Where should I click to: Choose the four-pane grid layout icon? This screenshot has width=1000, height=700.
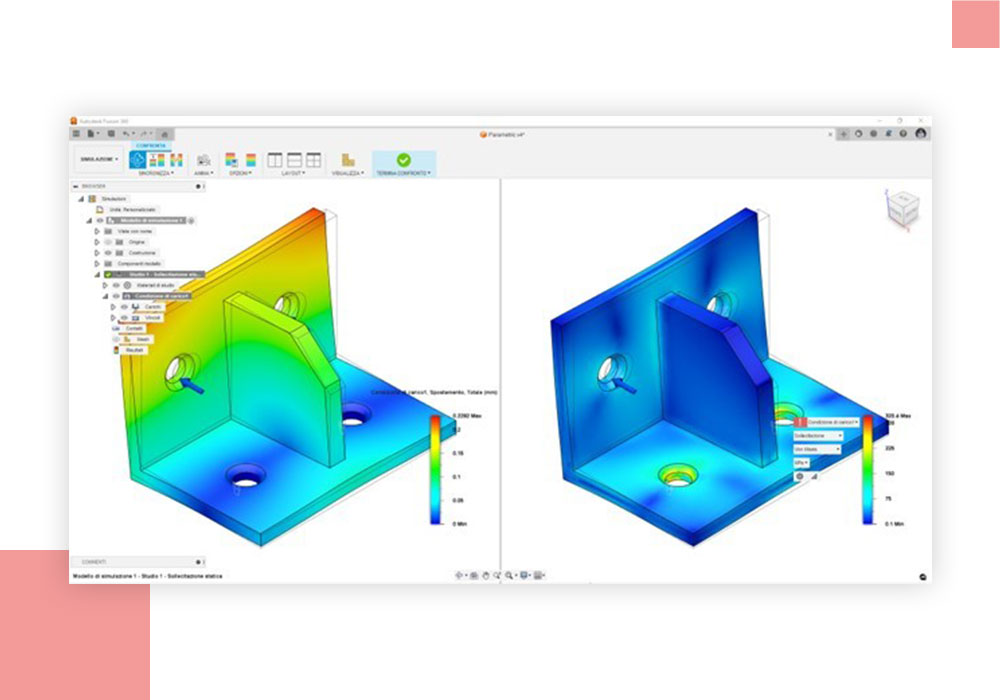[x=313, y=160]
